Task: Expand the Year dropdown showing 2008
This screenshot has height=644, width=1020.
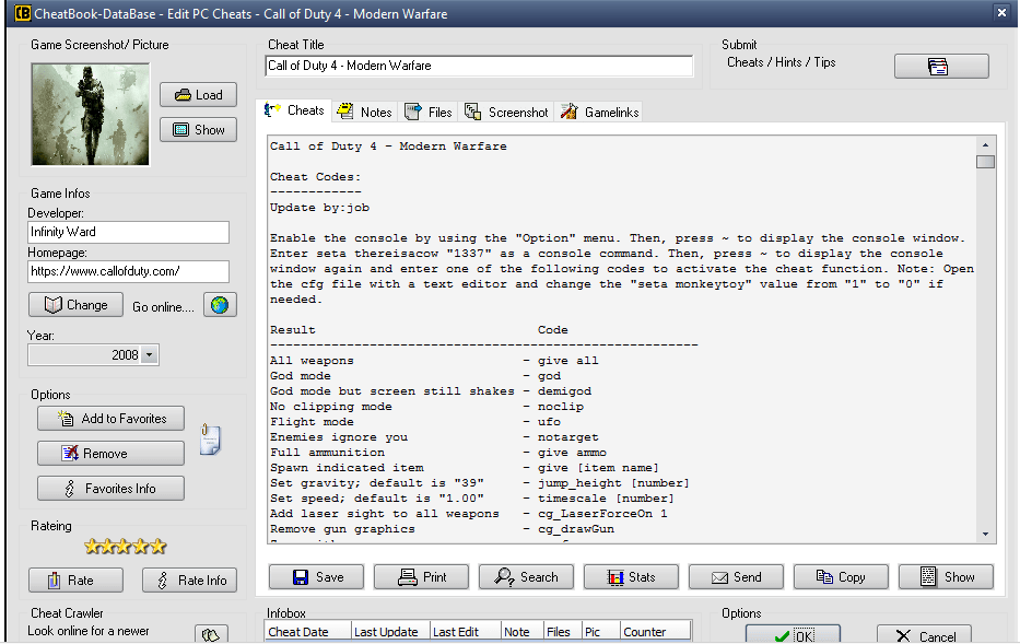Action: pyautogui.click(x=149, y=355)
